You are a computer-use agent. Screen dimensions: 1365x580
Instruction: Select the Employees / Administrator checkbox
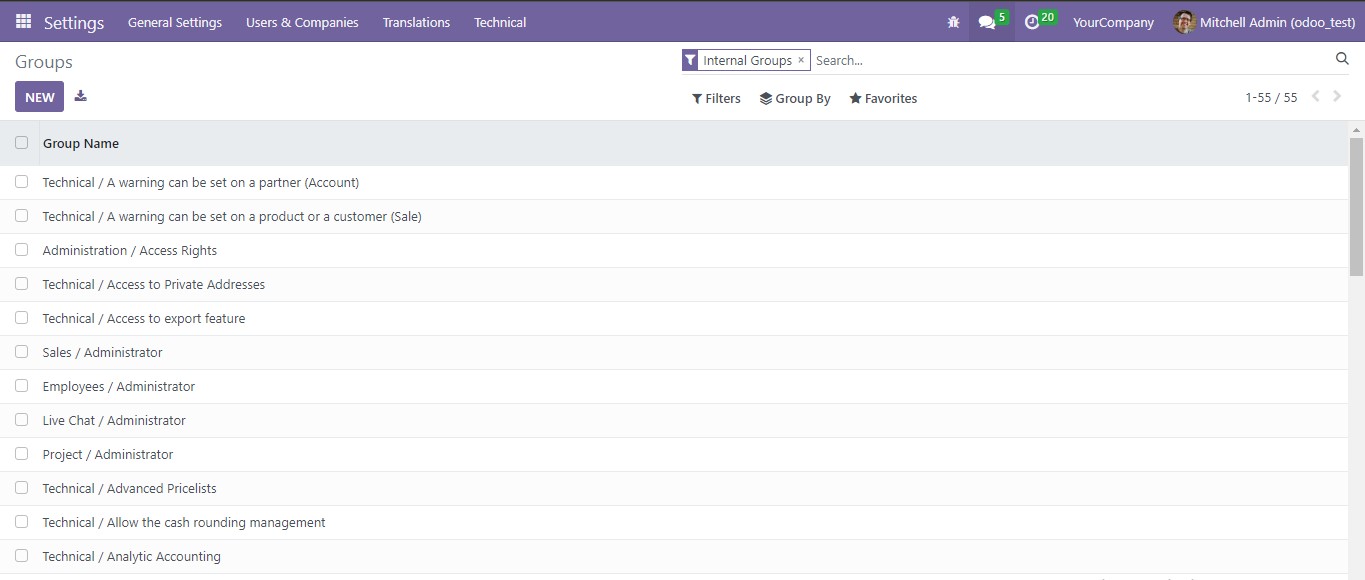[x=21, y=386]
